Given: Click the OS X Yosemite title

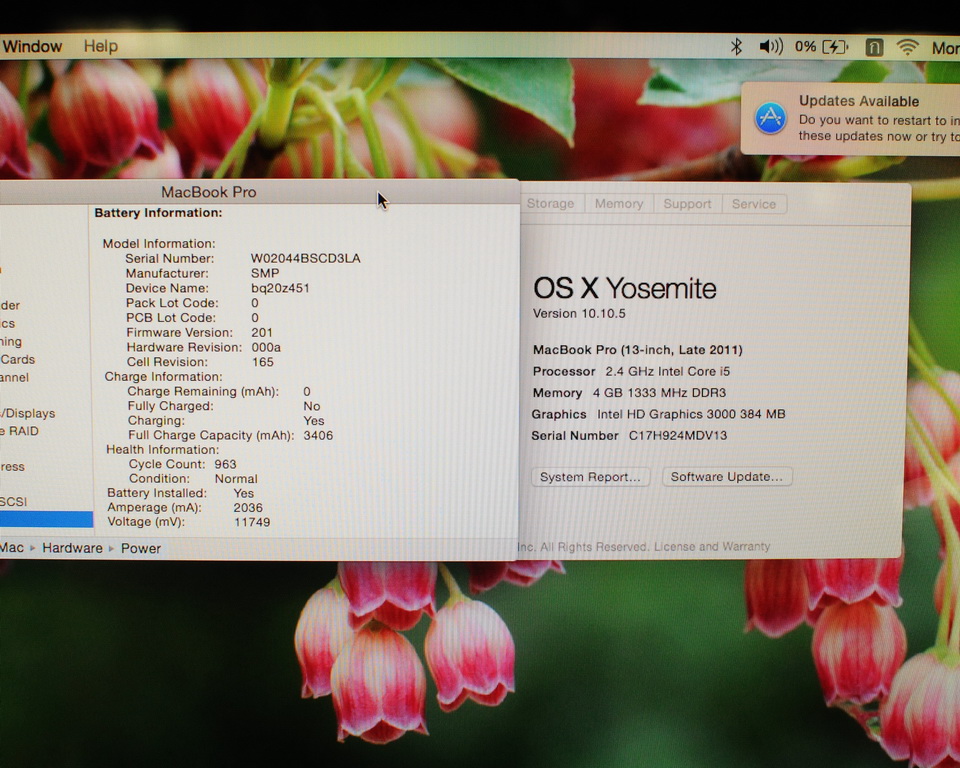Looking at the screenshot, I should coord(624,288).
